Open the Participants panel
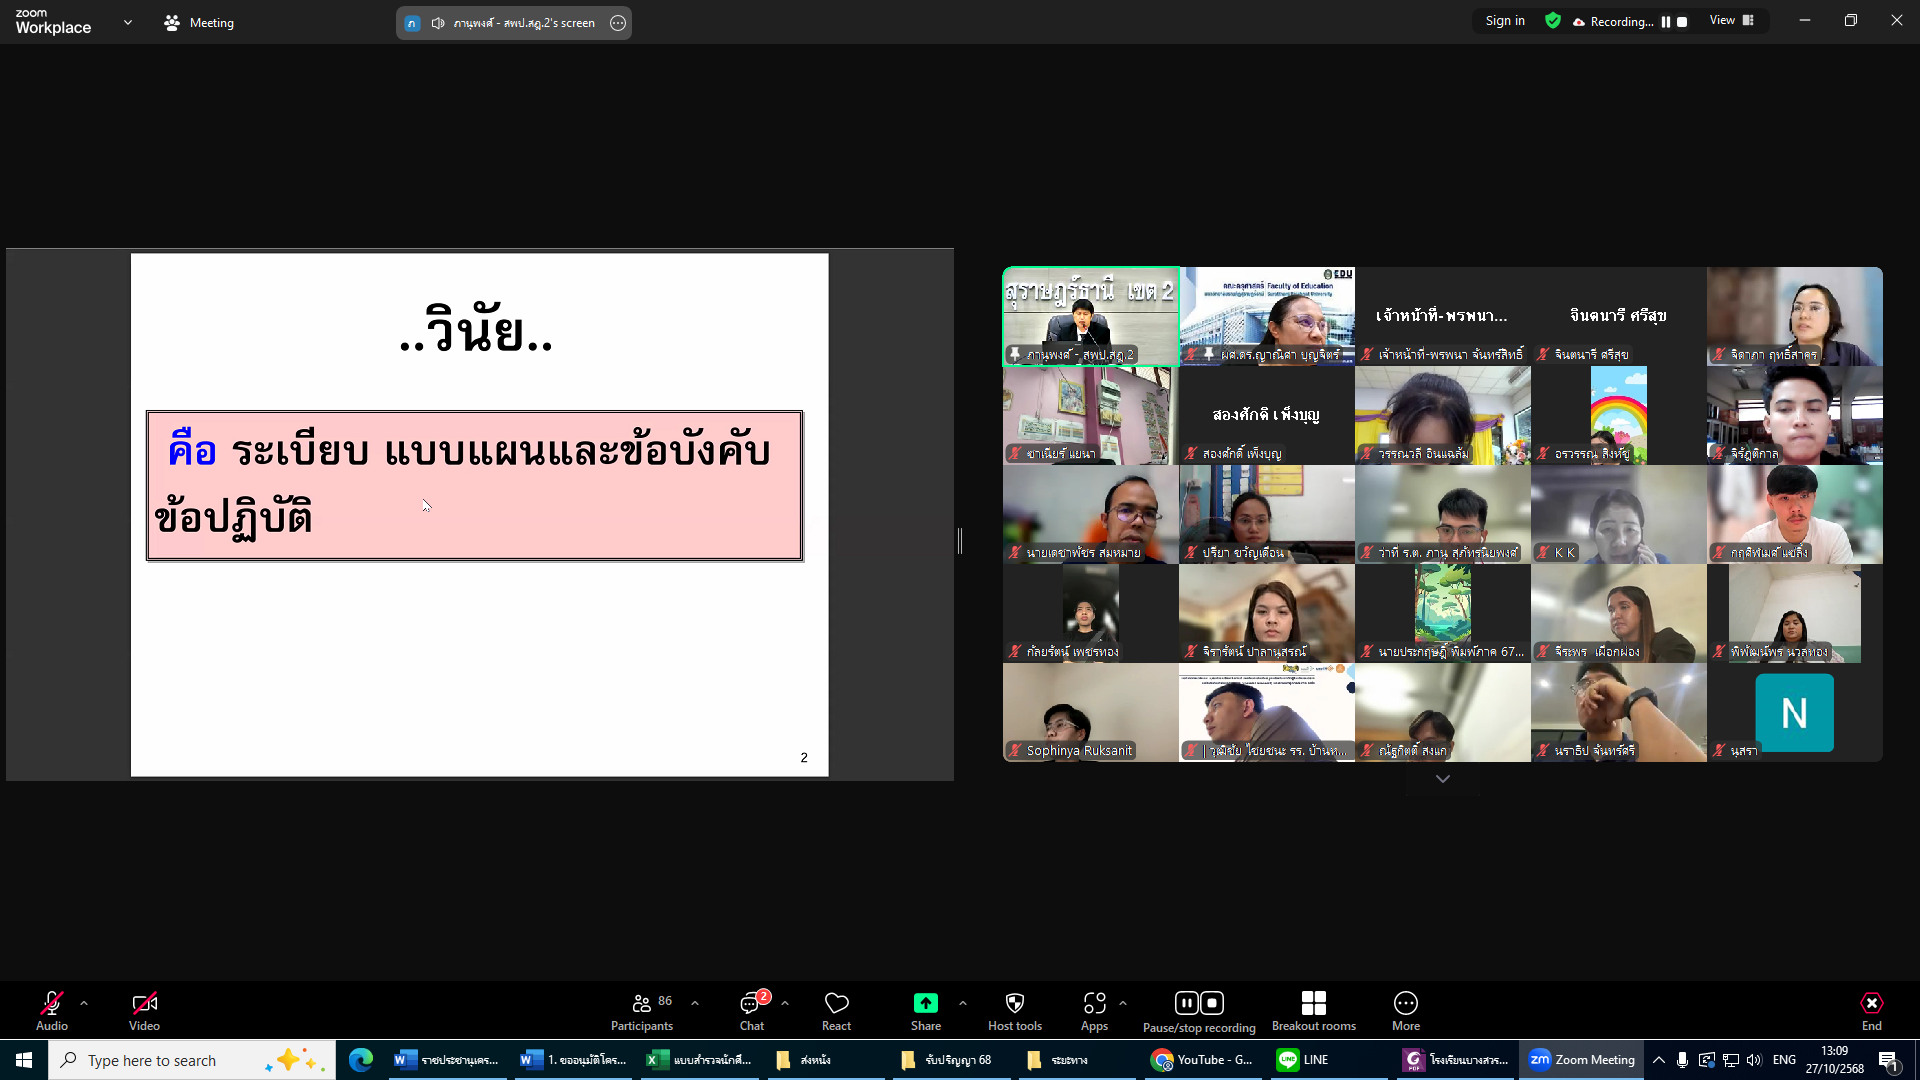 pos(642,1010)
